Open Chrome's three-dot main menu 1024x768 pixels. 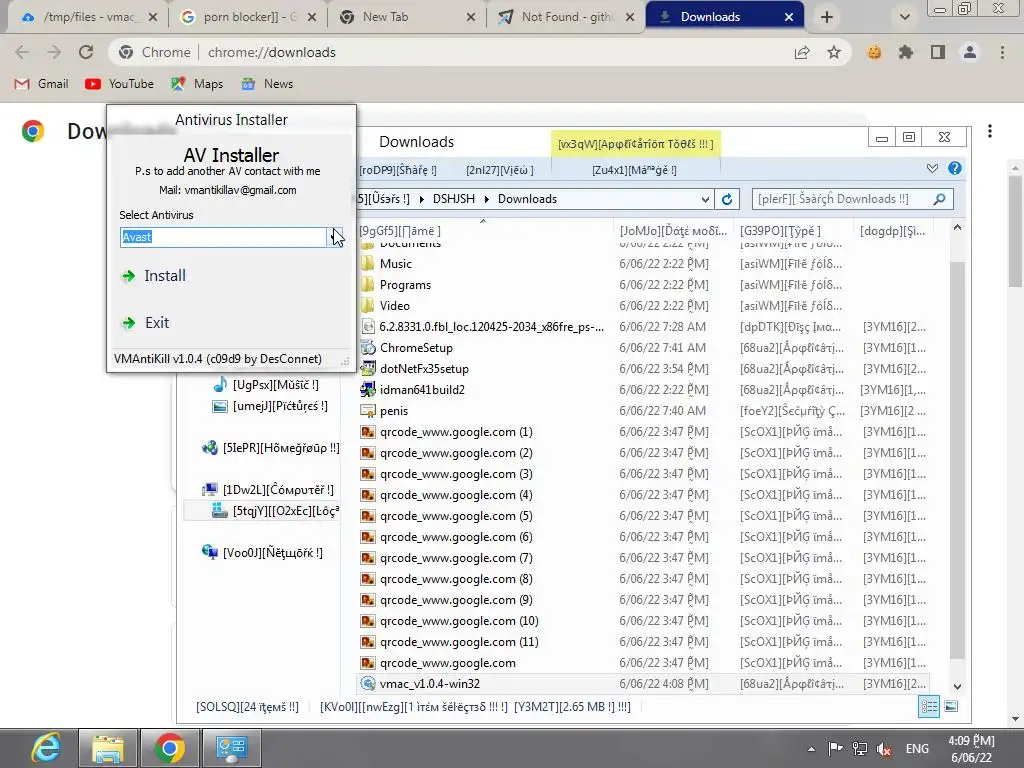click(1002, 52)
